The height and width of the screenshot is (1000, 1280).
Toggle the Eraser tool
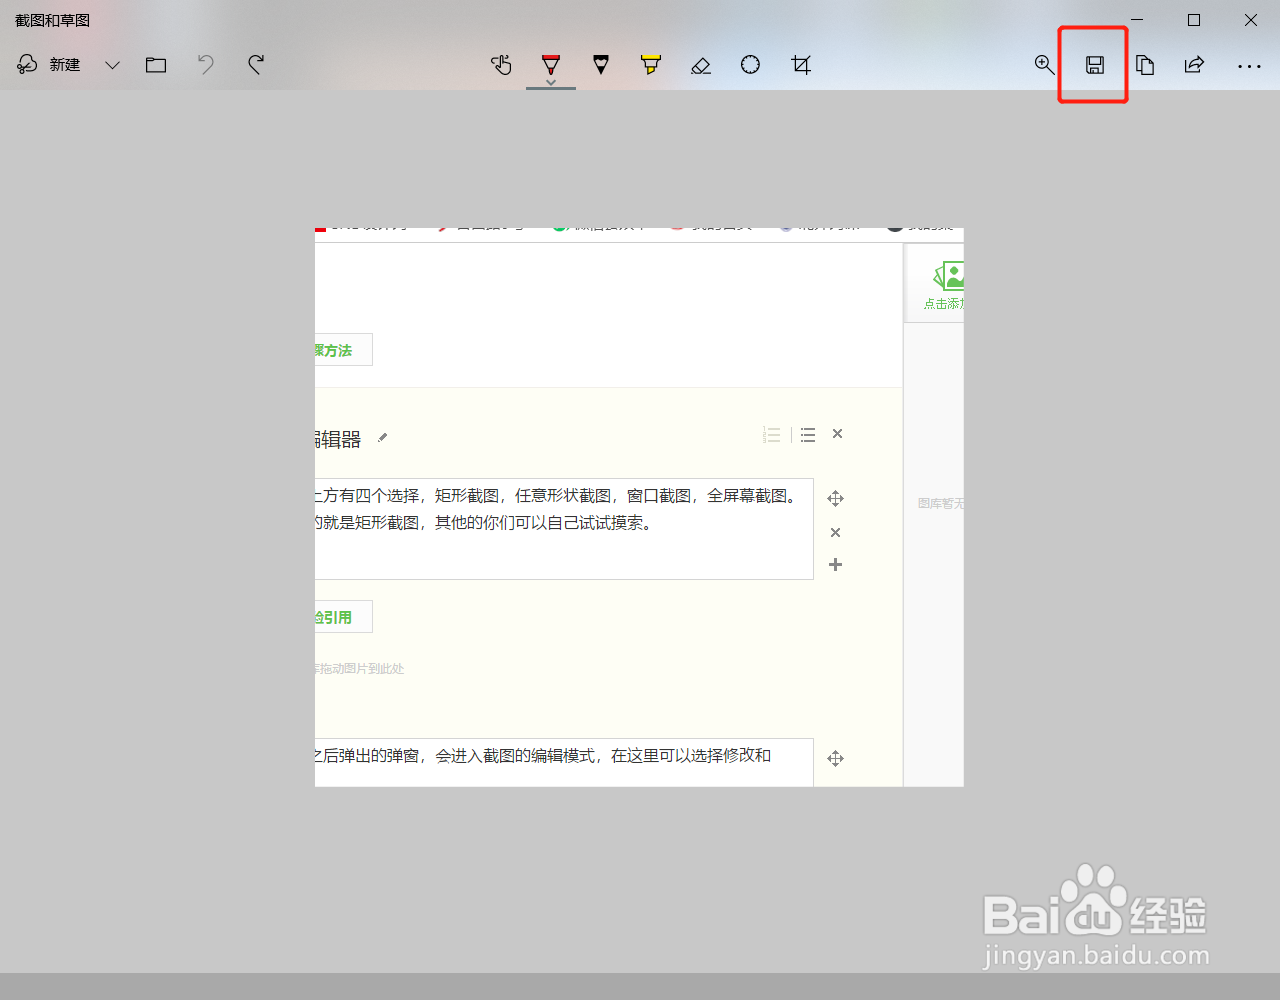tap(700, 65)
